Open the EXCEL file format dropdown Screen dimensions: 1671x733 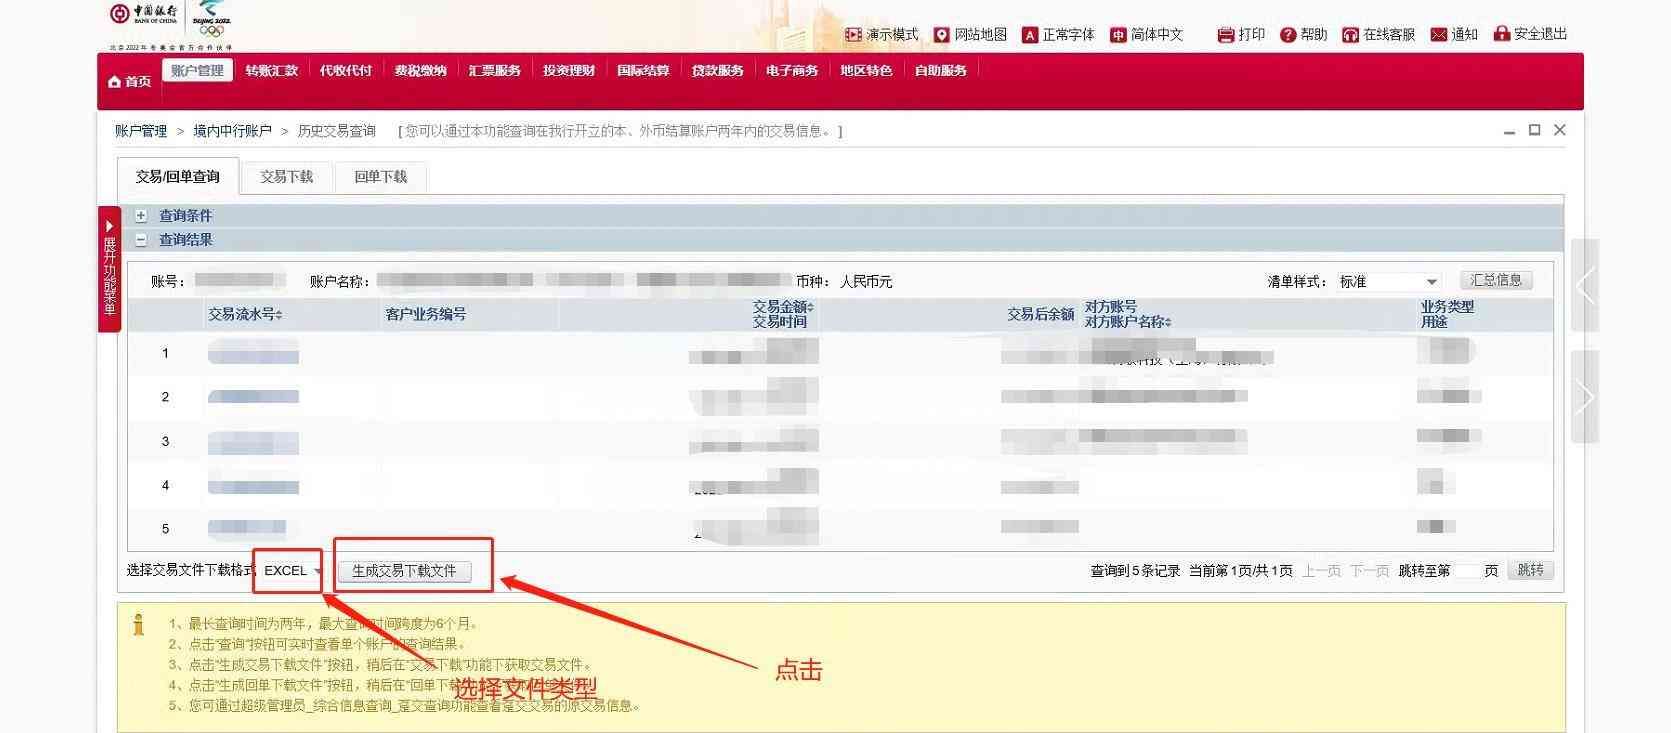click(x=293, y=570)
